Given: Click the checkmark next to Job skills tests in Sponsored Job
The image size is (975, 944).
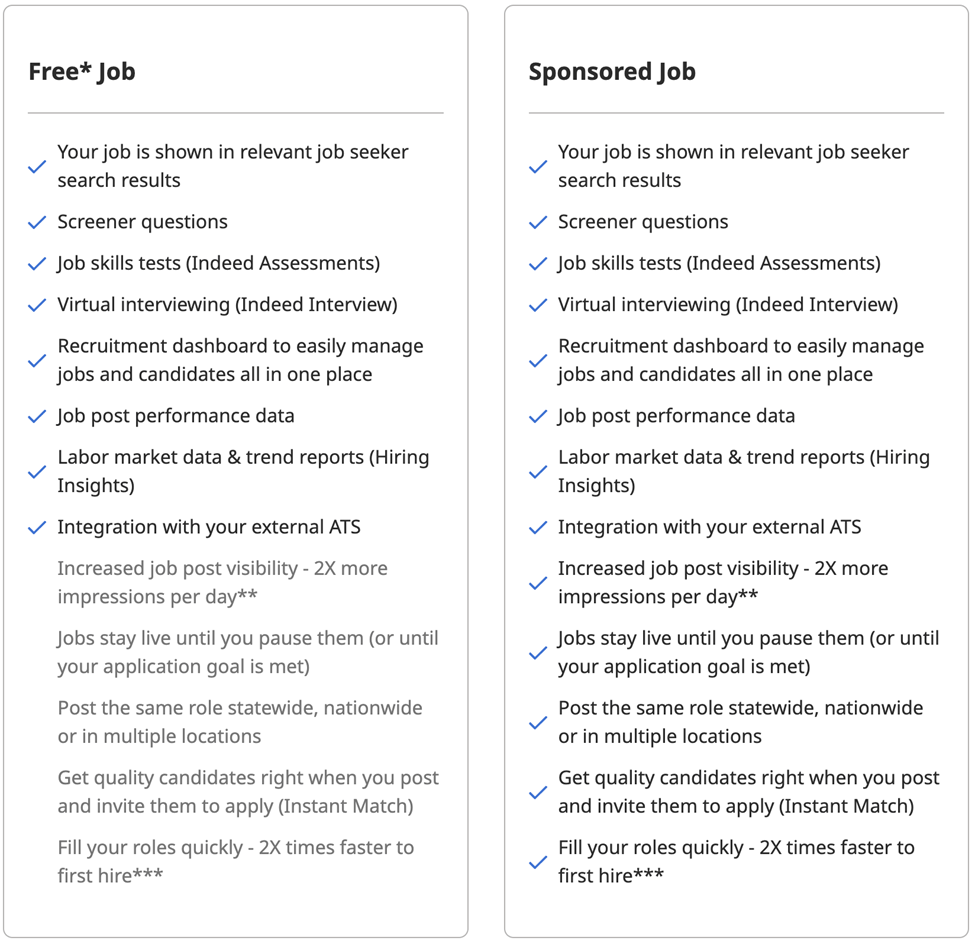Looking at the screenshot, I should point(538,264).
